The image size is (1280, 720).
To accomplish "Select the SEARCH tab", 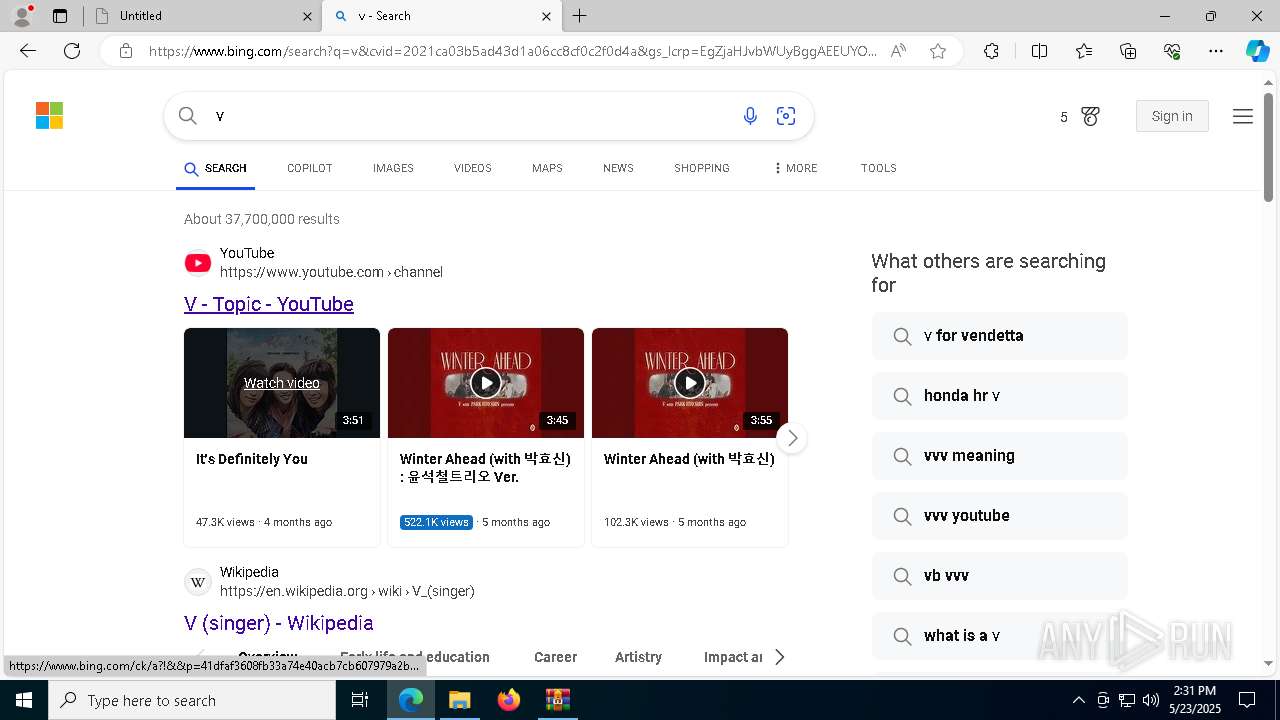I will 215,168.
